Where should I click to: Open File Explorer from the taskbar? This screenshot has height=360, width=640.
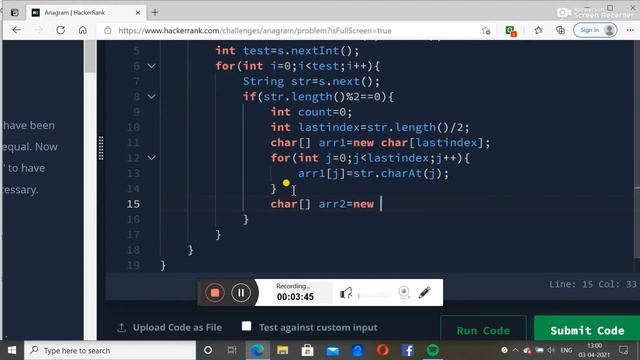pyautogui.click(x=282, y=350)
